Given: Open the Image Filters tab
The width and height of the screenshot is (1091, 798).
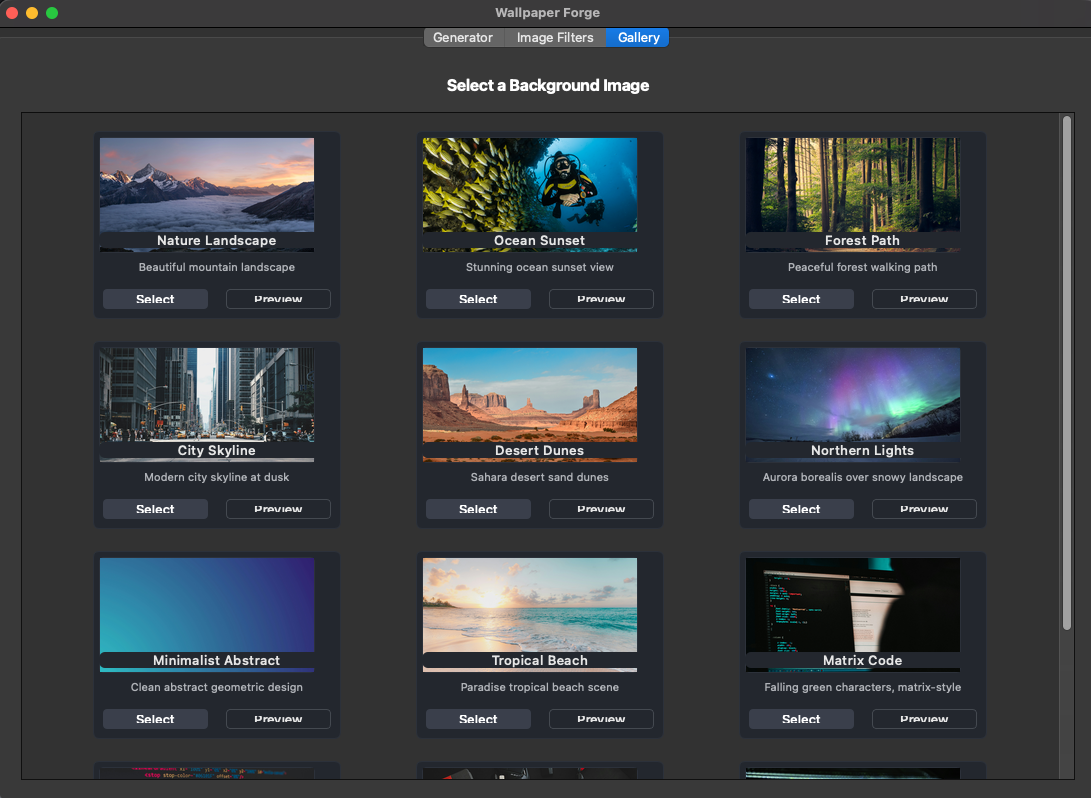Looking at the screenshot, I should (555, 38).
